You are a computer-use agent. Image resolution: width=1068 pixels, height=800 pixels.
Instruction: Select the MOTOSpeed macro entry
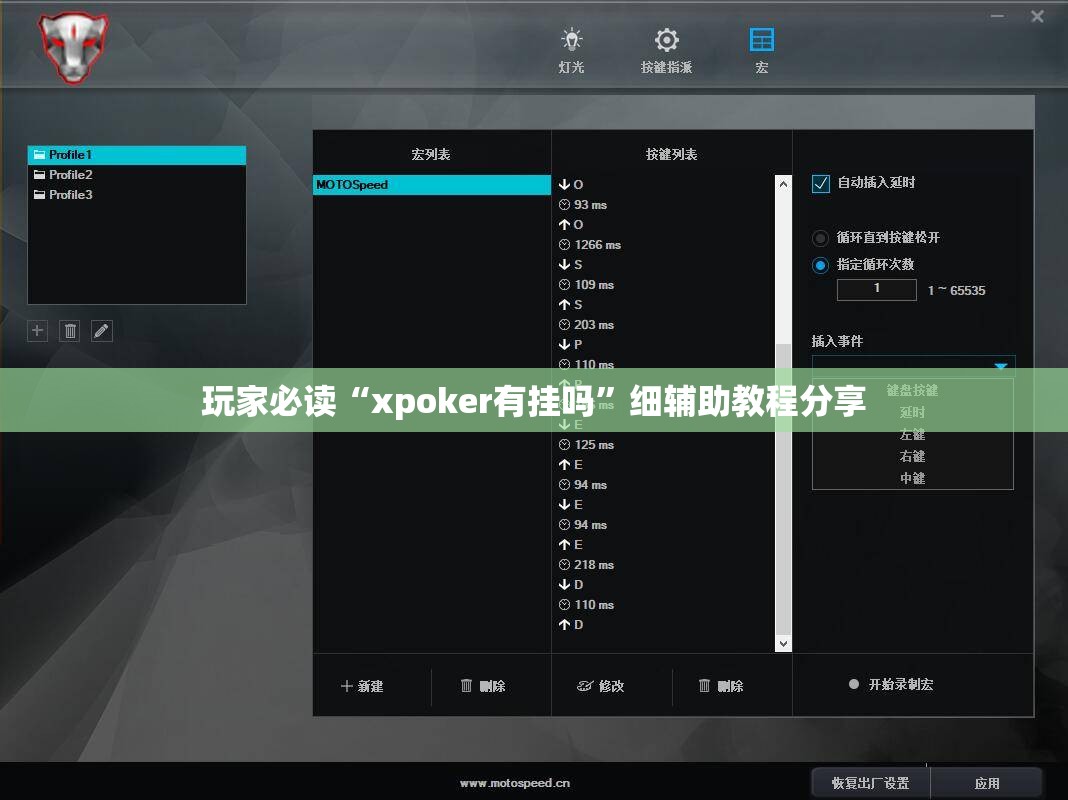click(x=432, y=185)
